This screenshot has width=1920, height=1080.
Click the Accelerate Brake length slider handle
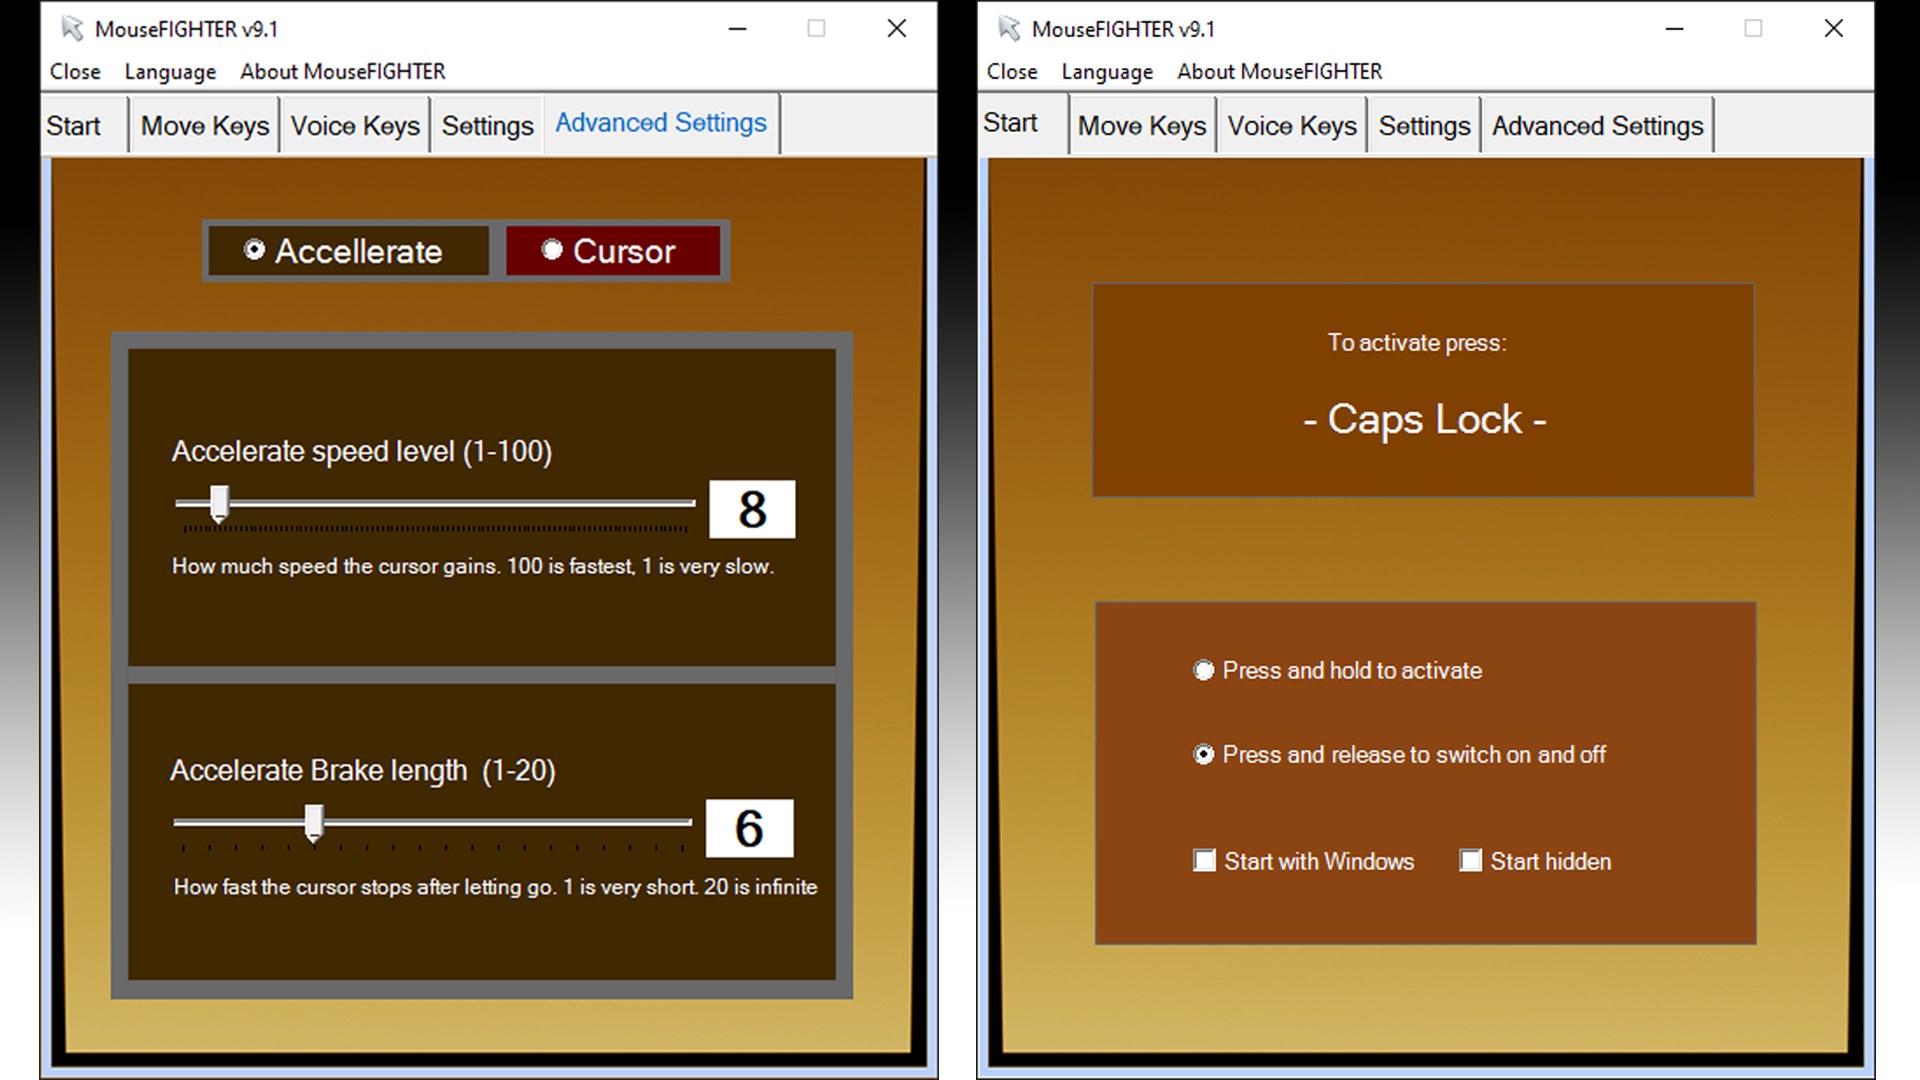point(314,822)
